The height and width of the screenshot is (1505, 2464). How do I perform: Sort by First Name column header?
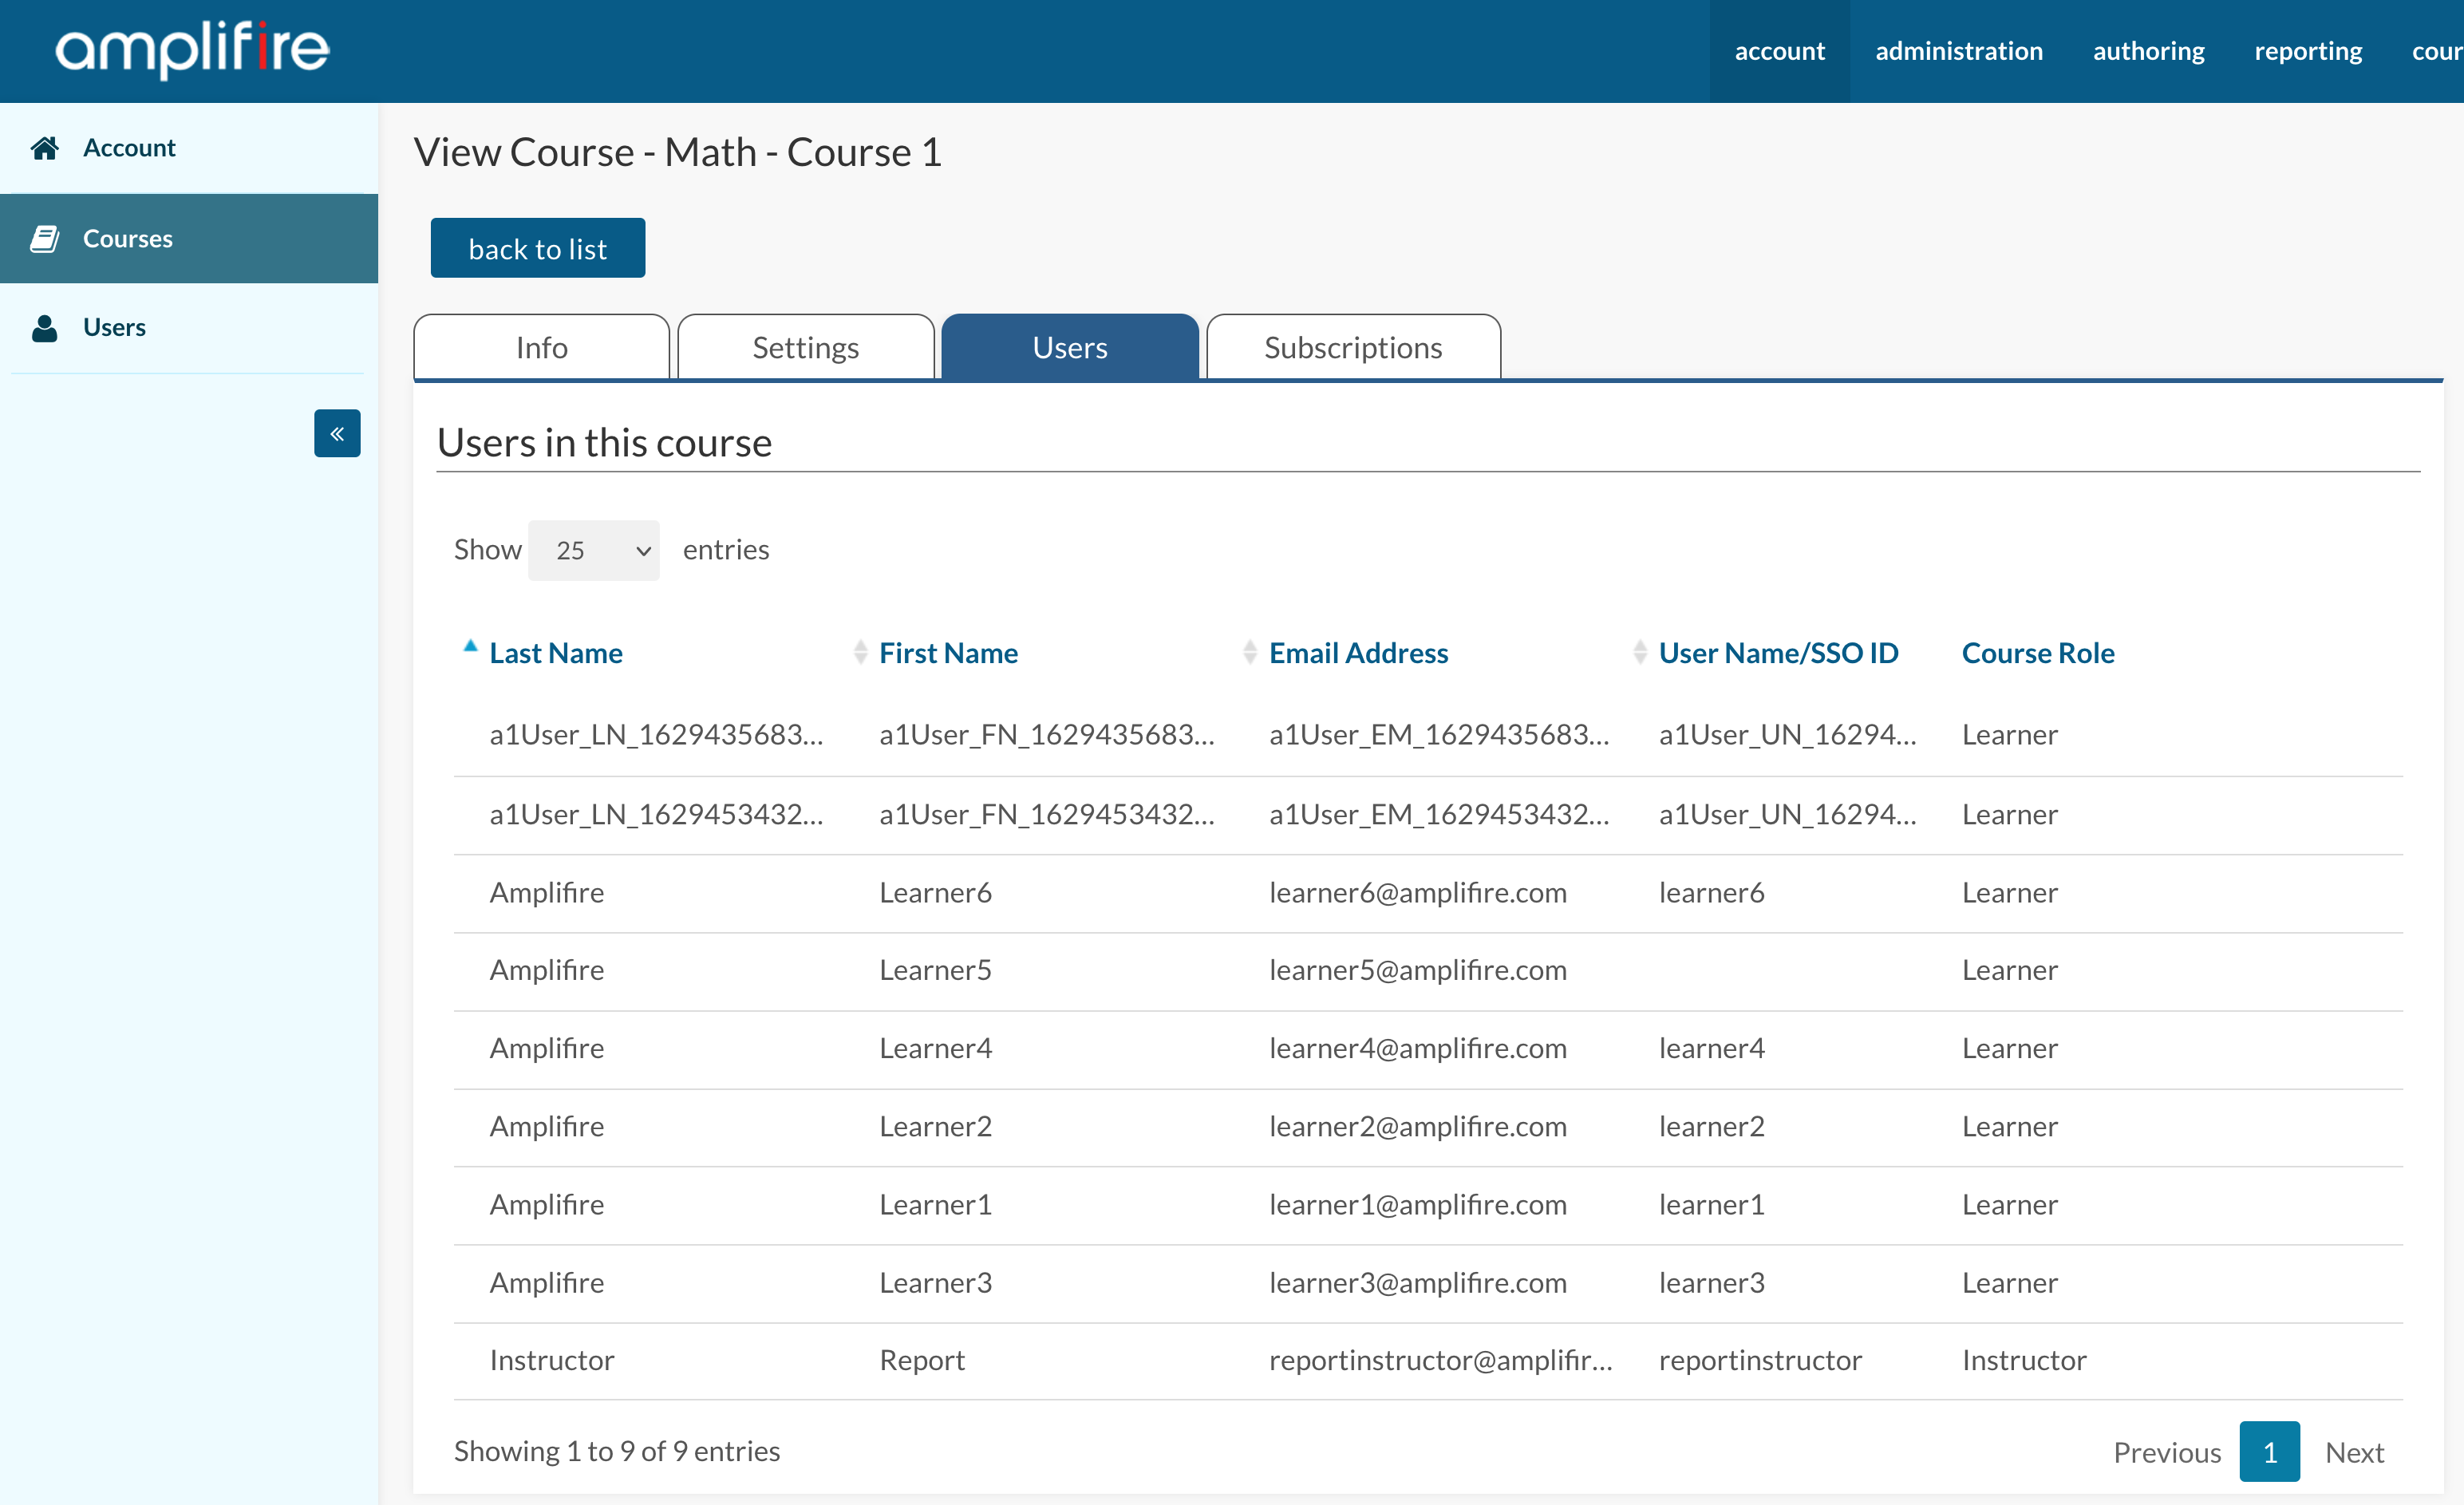click(948, 652)
